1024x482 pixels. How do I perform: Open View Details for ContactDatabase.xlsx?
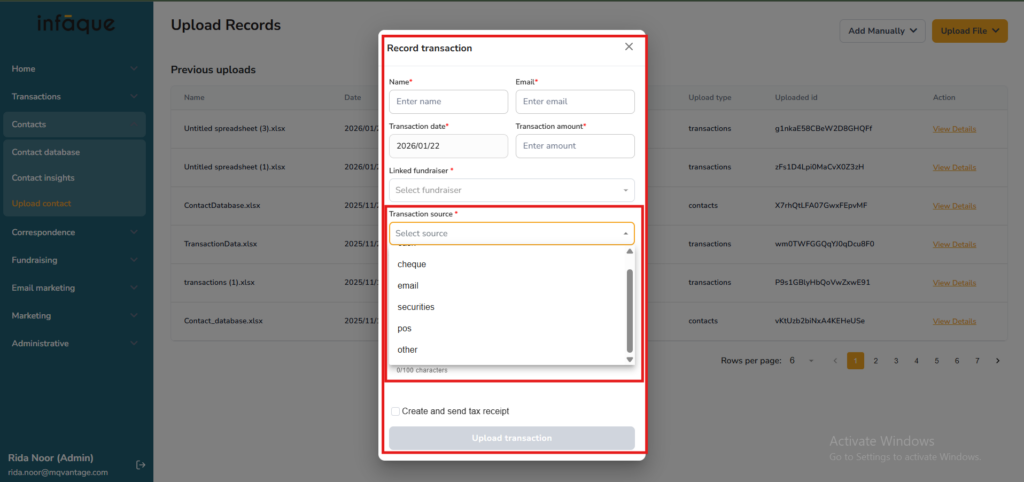pyautogui.click(x=954, y=206)
